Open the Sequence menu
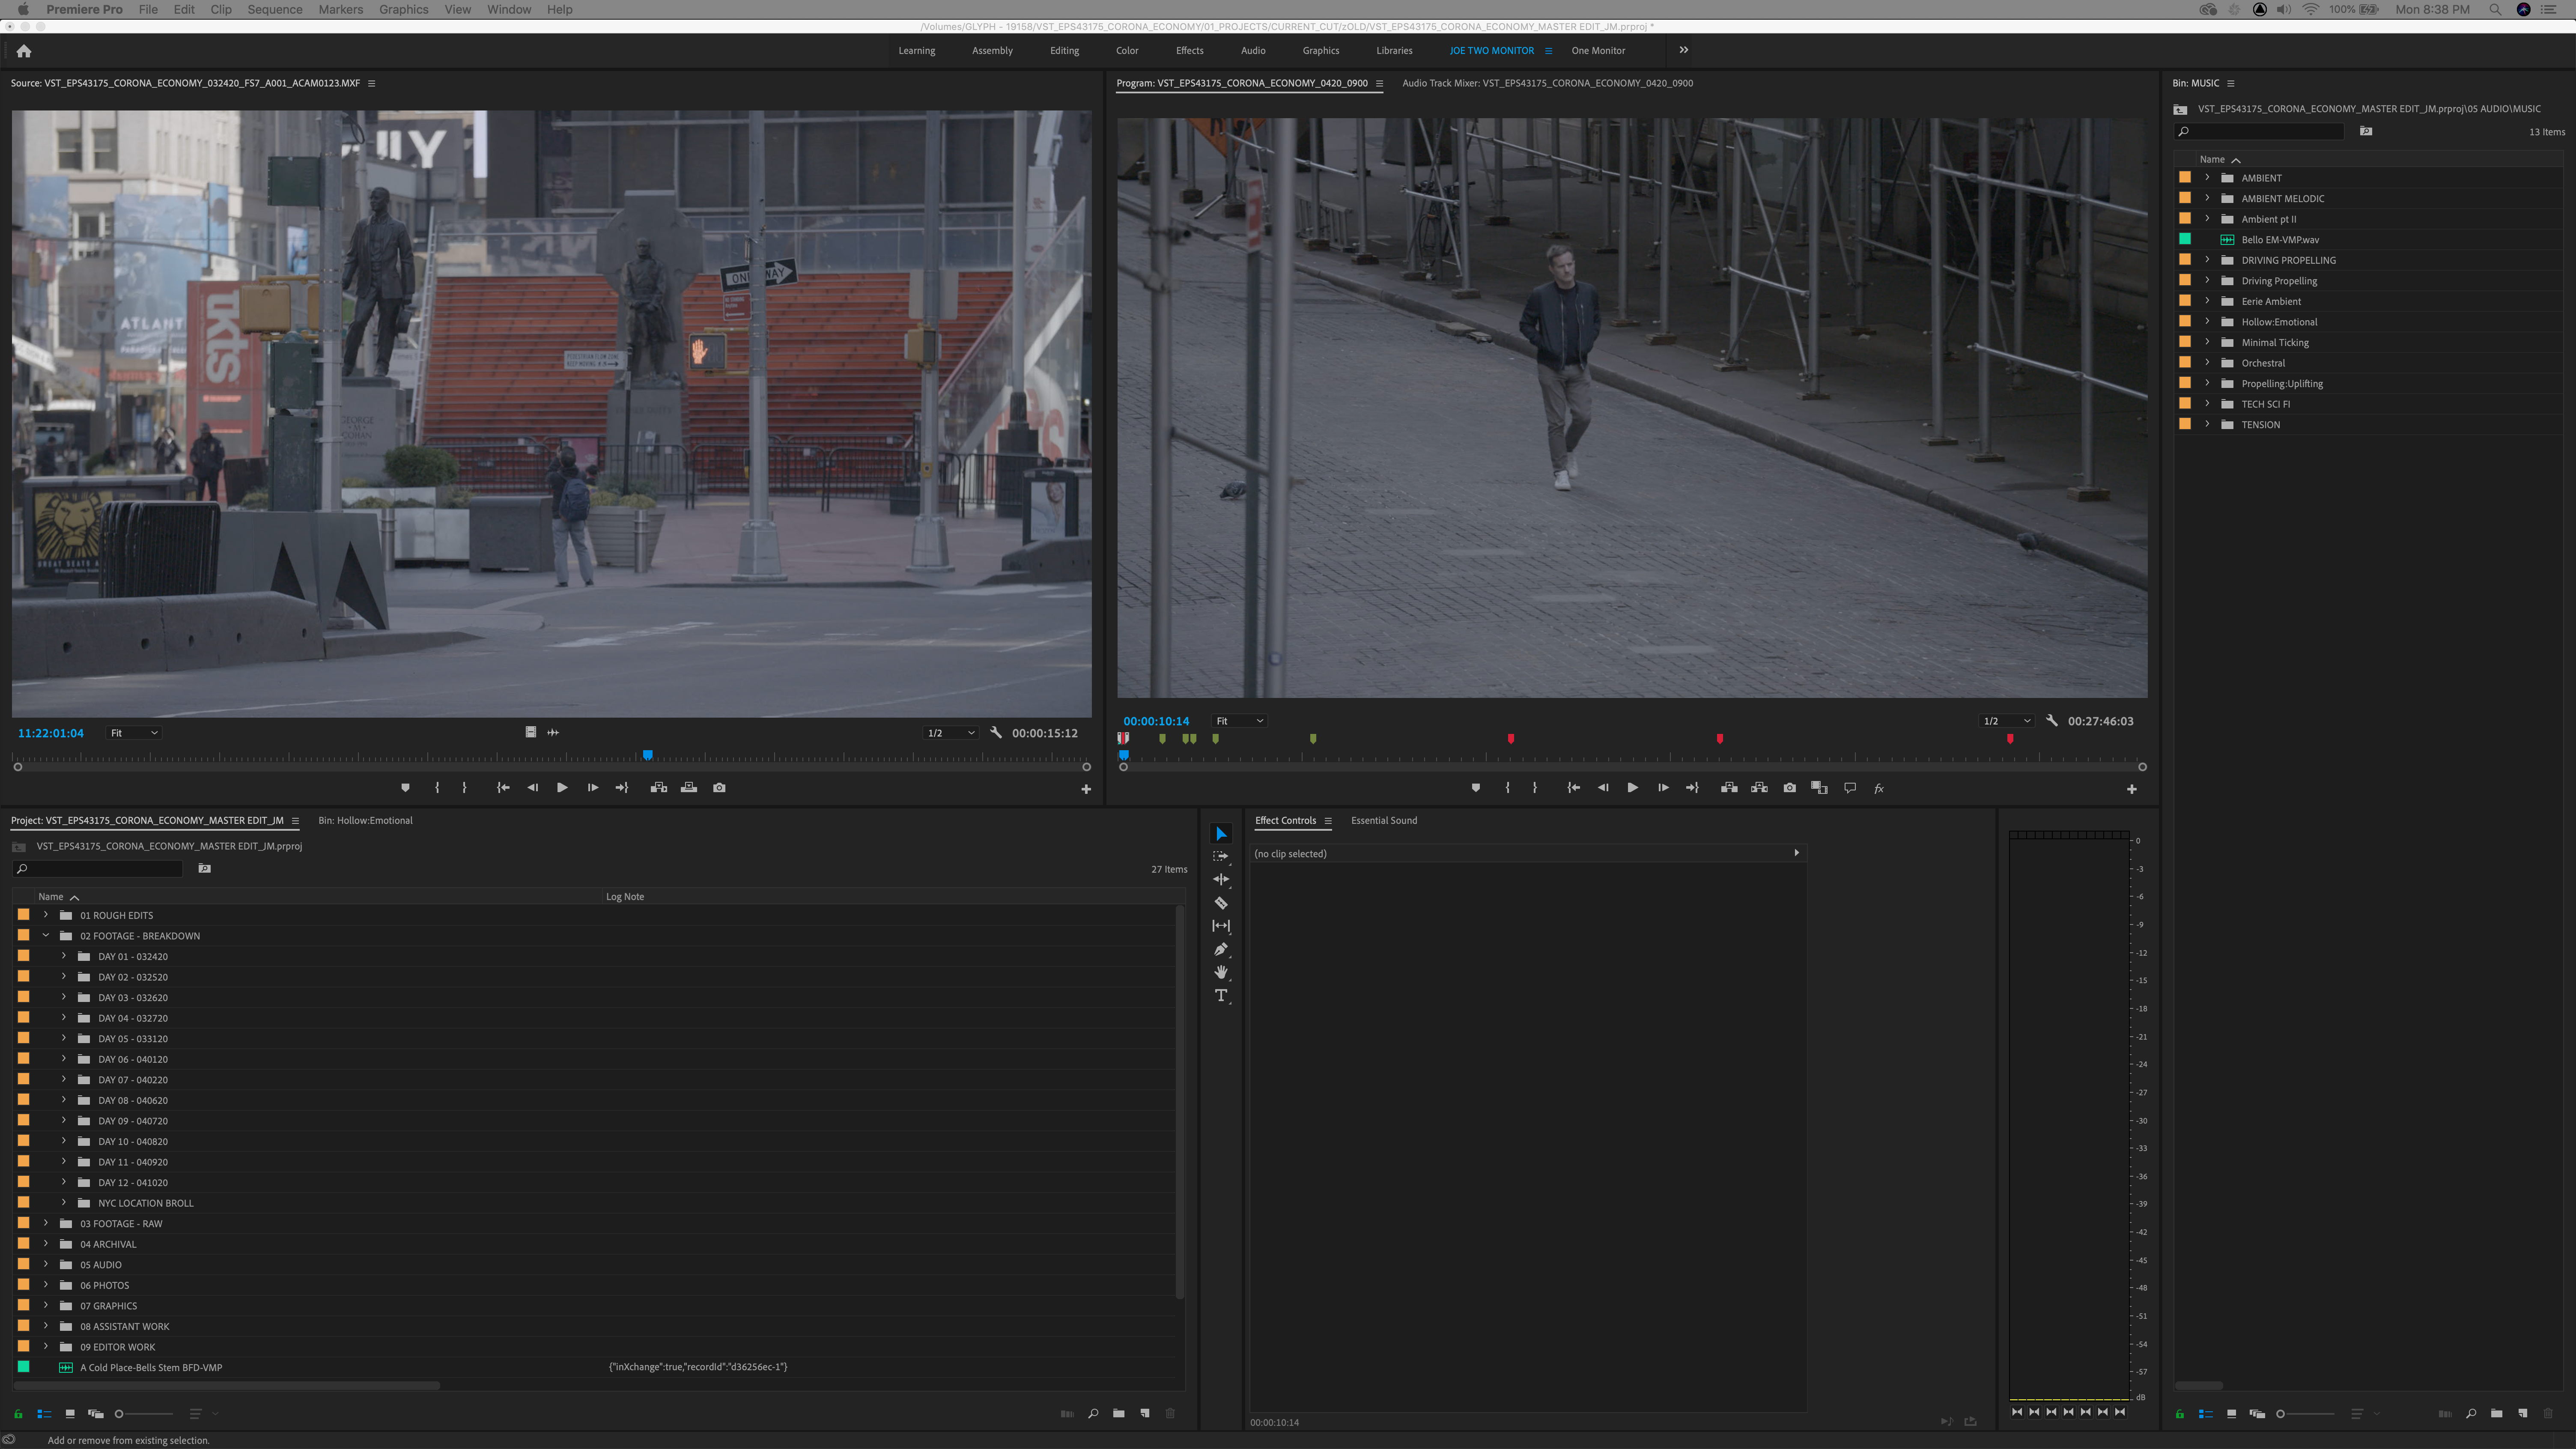The height and width of the screenshot is (1449, 2576). point(274,9)
